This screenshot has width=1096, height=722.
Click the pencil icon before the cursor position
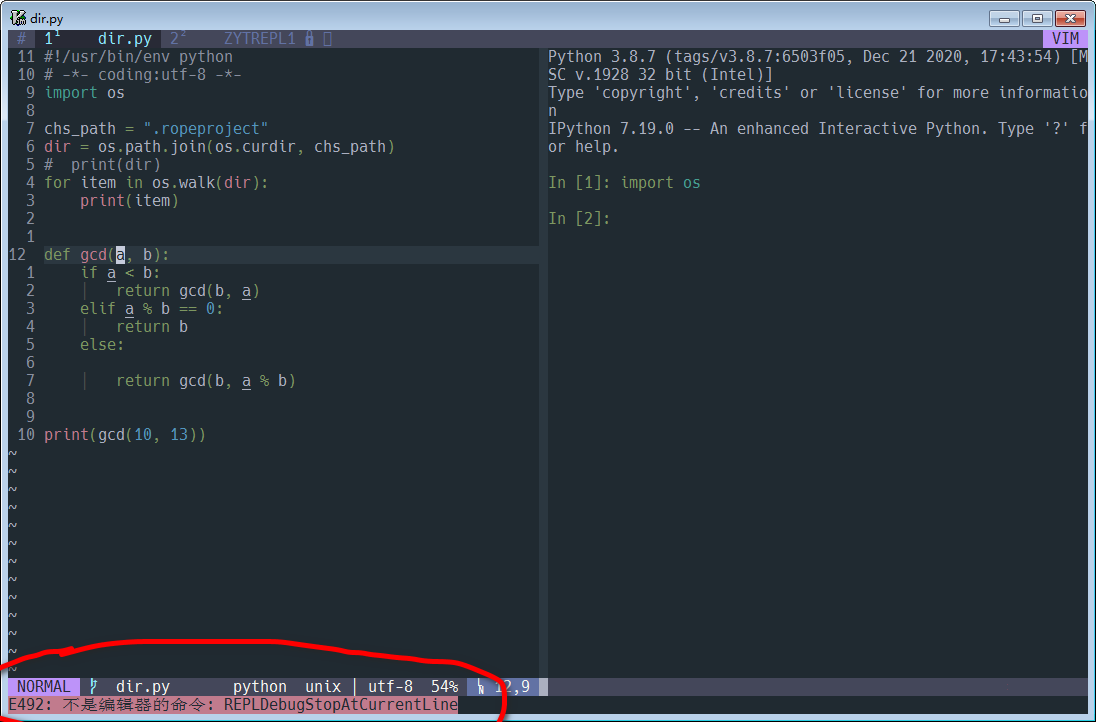click(481, 686)
